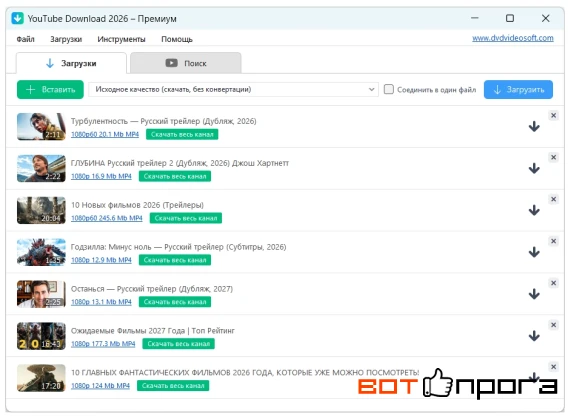This screenshot has height=419, width=570.
Task: Click the download arrow for ГЛУБИНА trailer
Action: 534,168
